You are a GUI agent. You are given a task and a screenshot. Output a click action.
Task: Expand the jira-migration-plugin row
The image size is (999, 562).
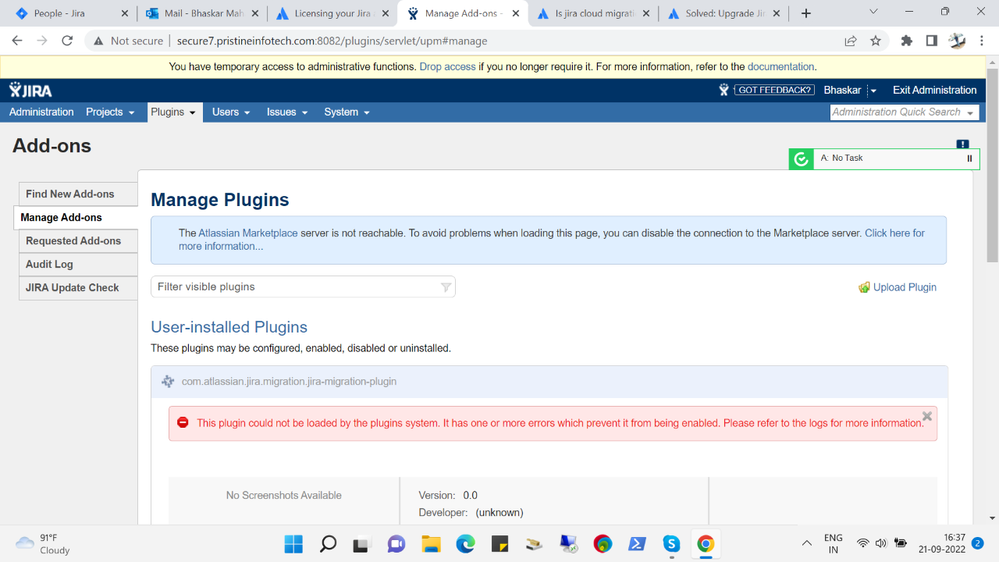(549, 381)
